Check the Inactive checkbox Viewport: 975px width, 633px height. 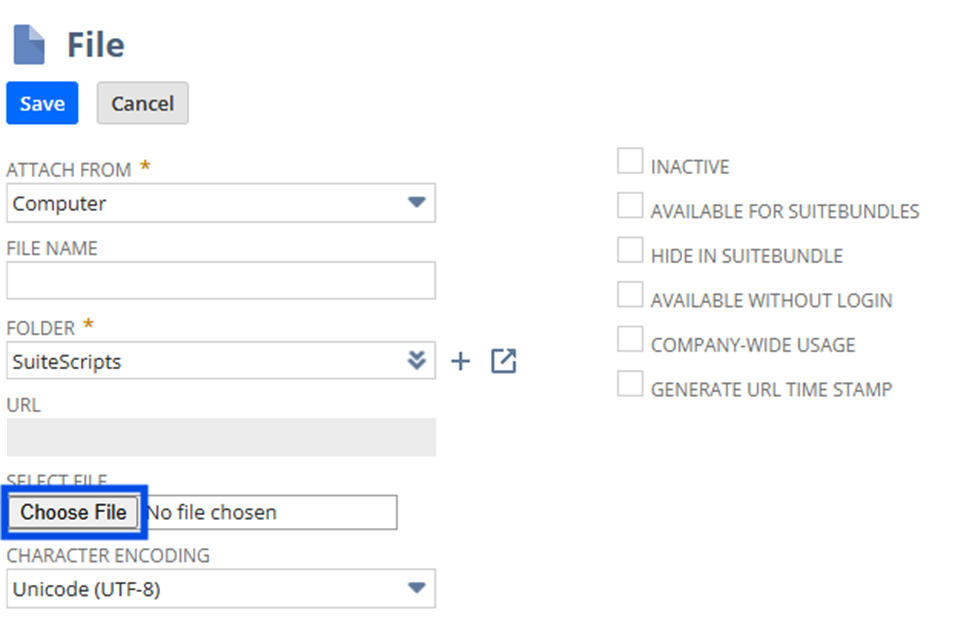[630, 161]
